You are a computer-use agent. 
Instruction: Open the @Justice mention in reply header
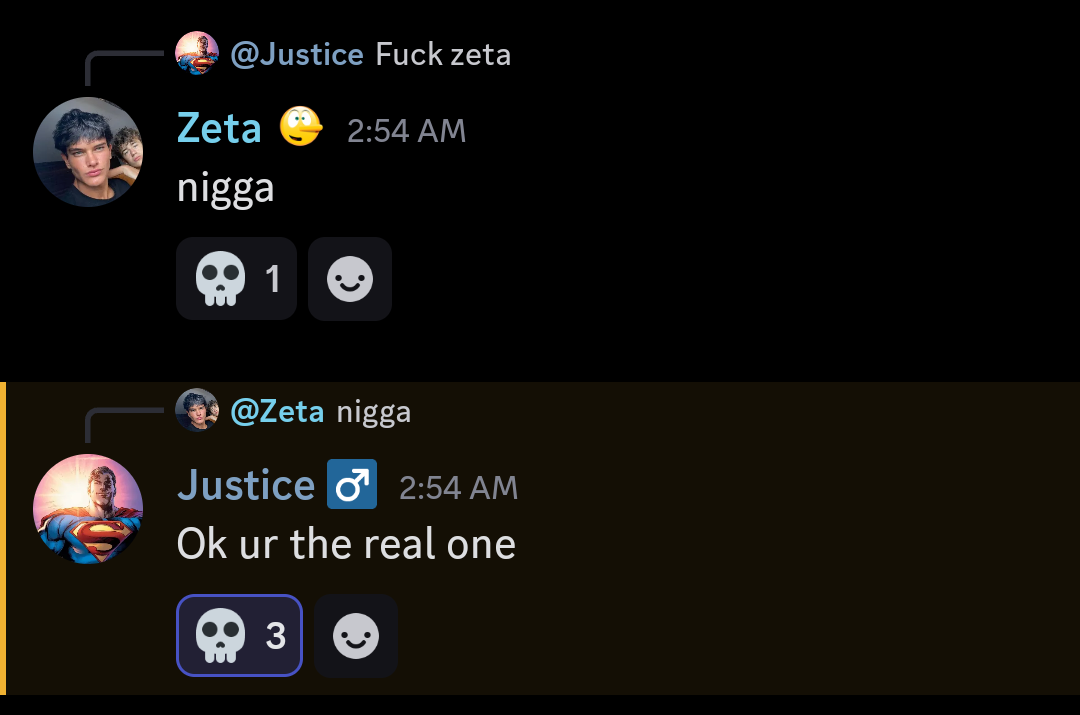click(297, 54)
